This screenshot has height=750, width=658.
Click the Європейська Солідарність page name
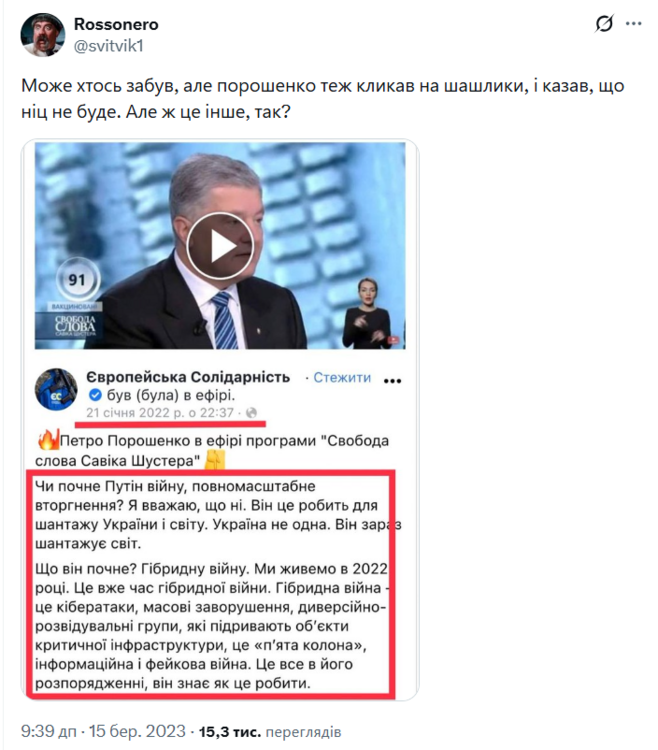188,377
